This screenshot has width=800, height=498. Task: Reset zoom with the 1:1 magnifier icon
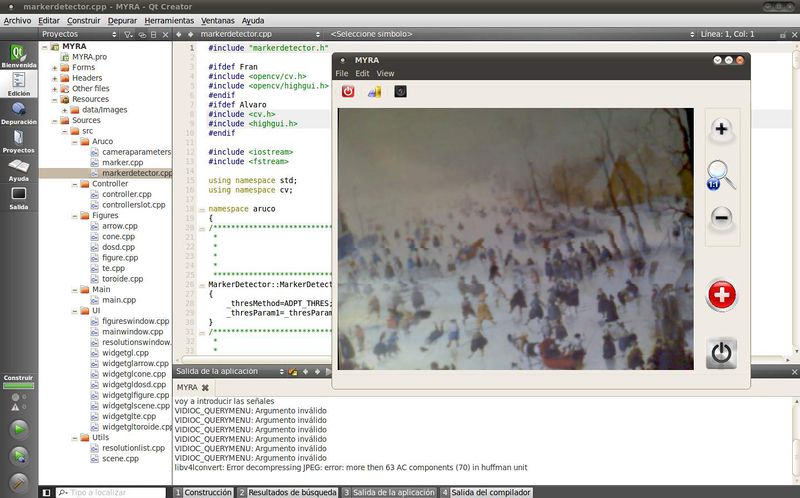click(720, 174)
